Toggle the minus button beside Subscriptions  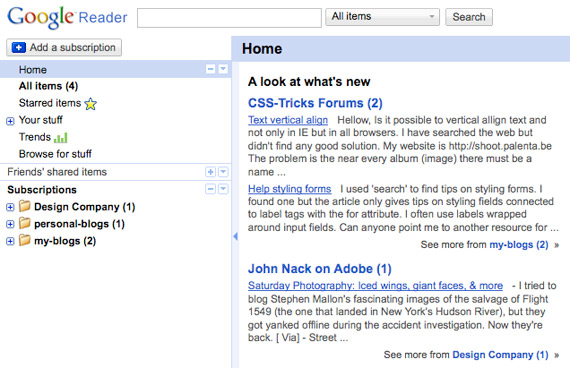[210, 189]
